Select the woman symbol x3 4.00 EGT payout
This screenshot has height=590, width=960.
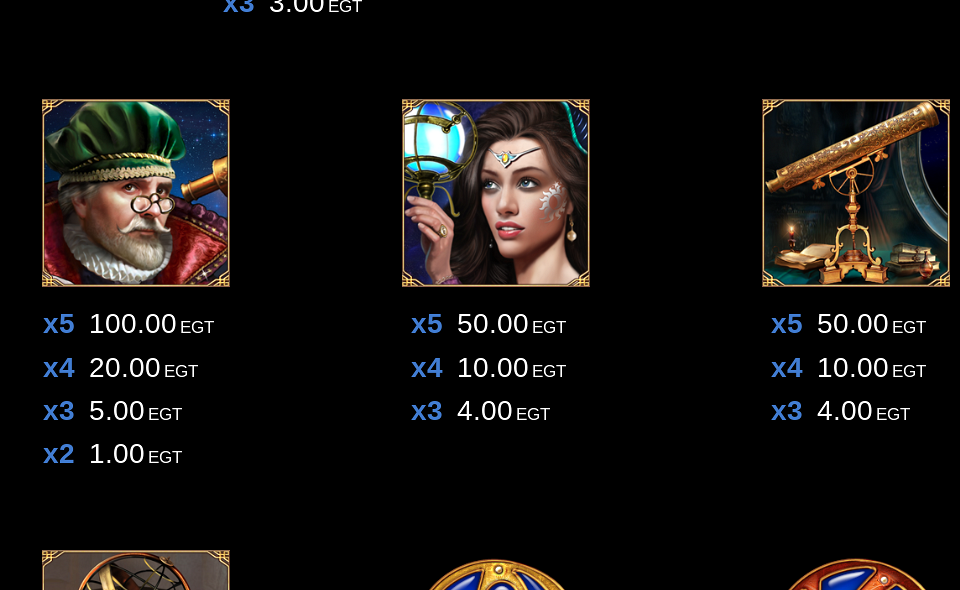tap(481, 411)
